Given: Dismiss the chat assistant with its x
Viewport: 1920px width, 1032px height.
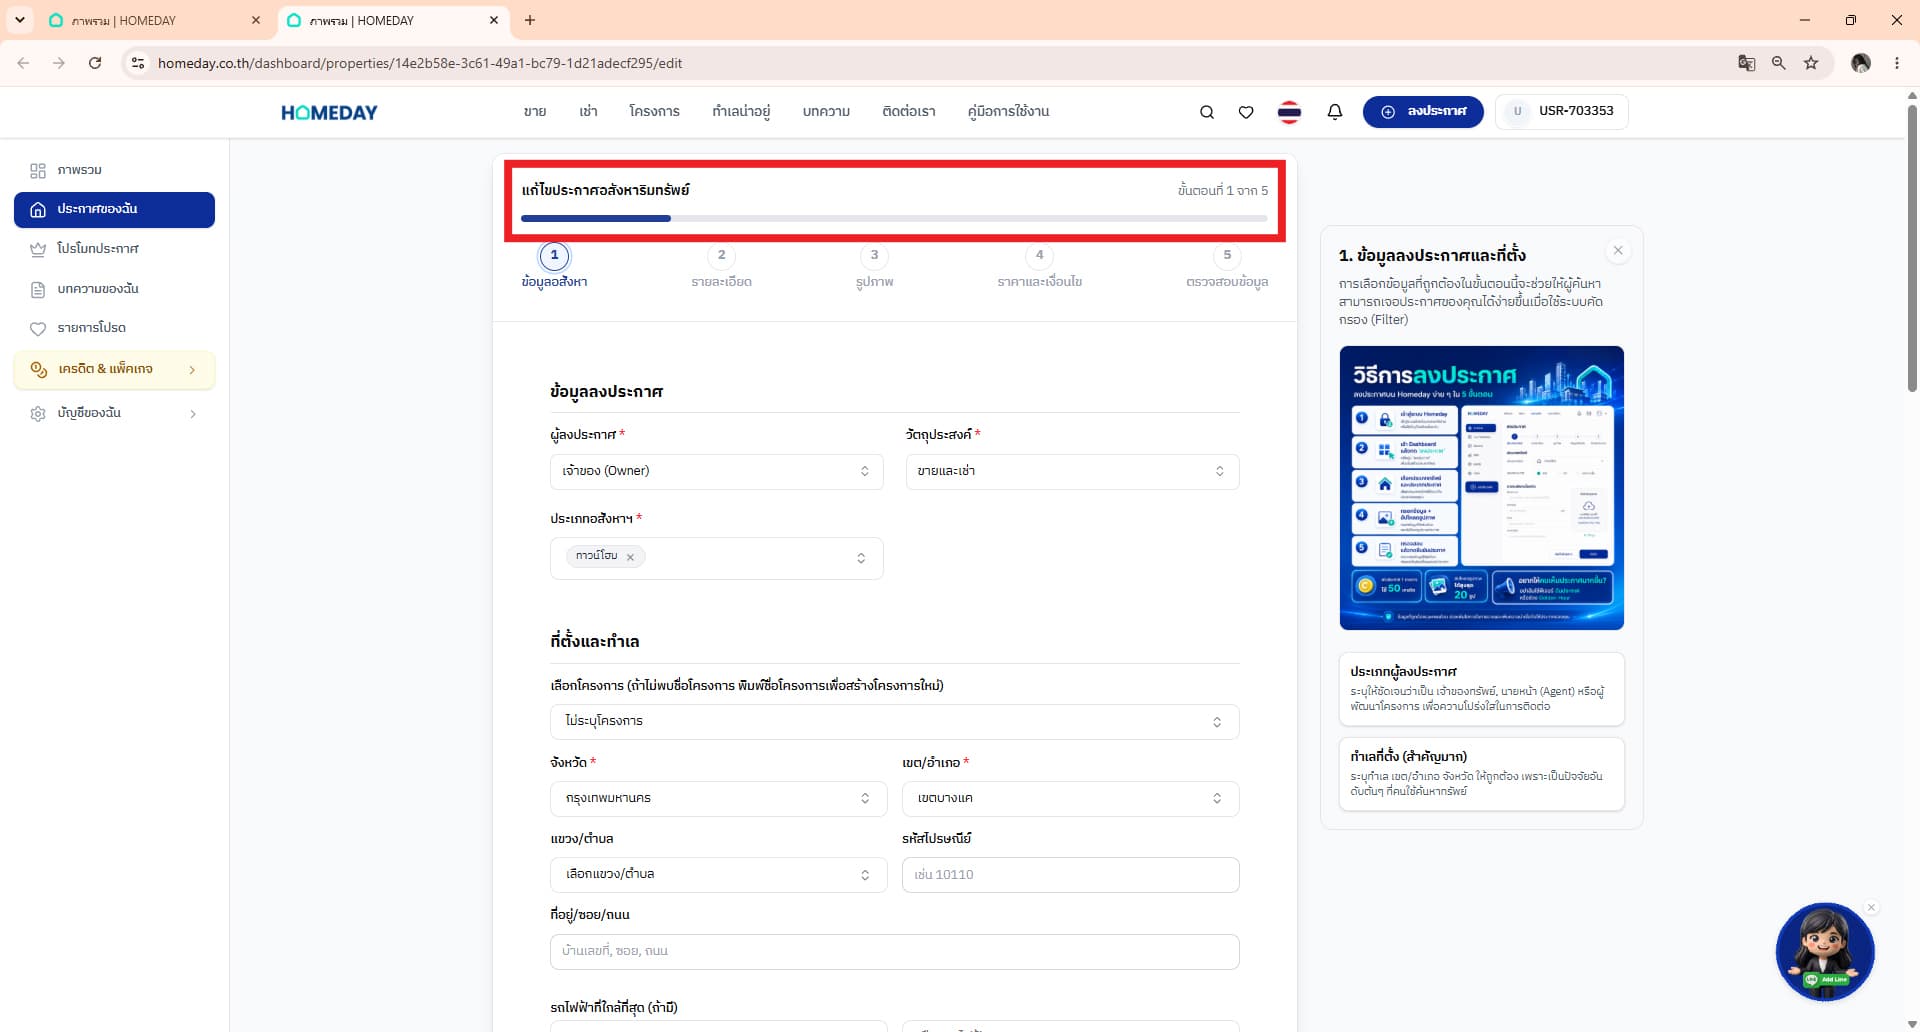Looking at the screenshot, I should (1871, 908).
